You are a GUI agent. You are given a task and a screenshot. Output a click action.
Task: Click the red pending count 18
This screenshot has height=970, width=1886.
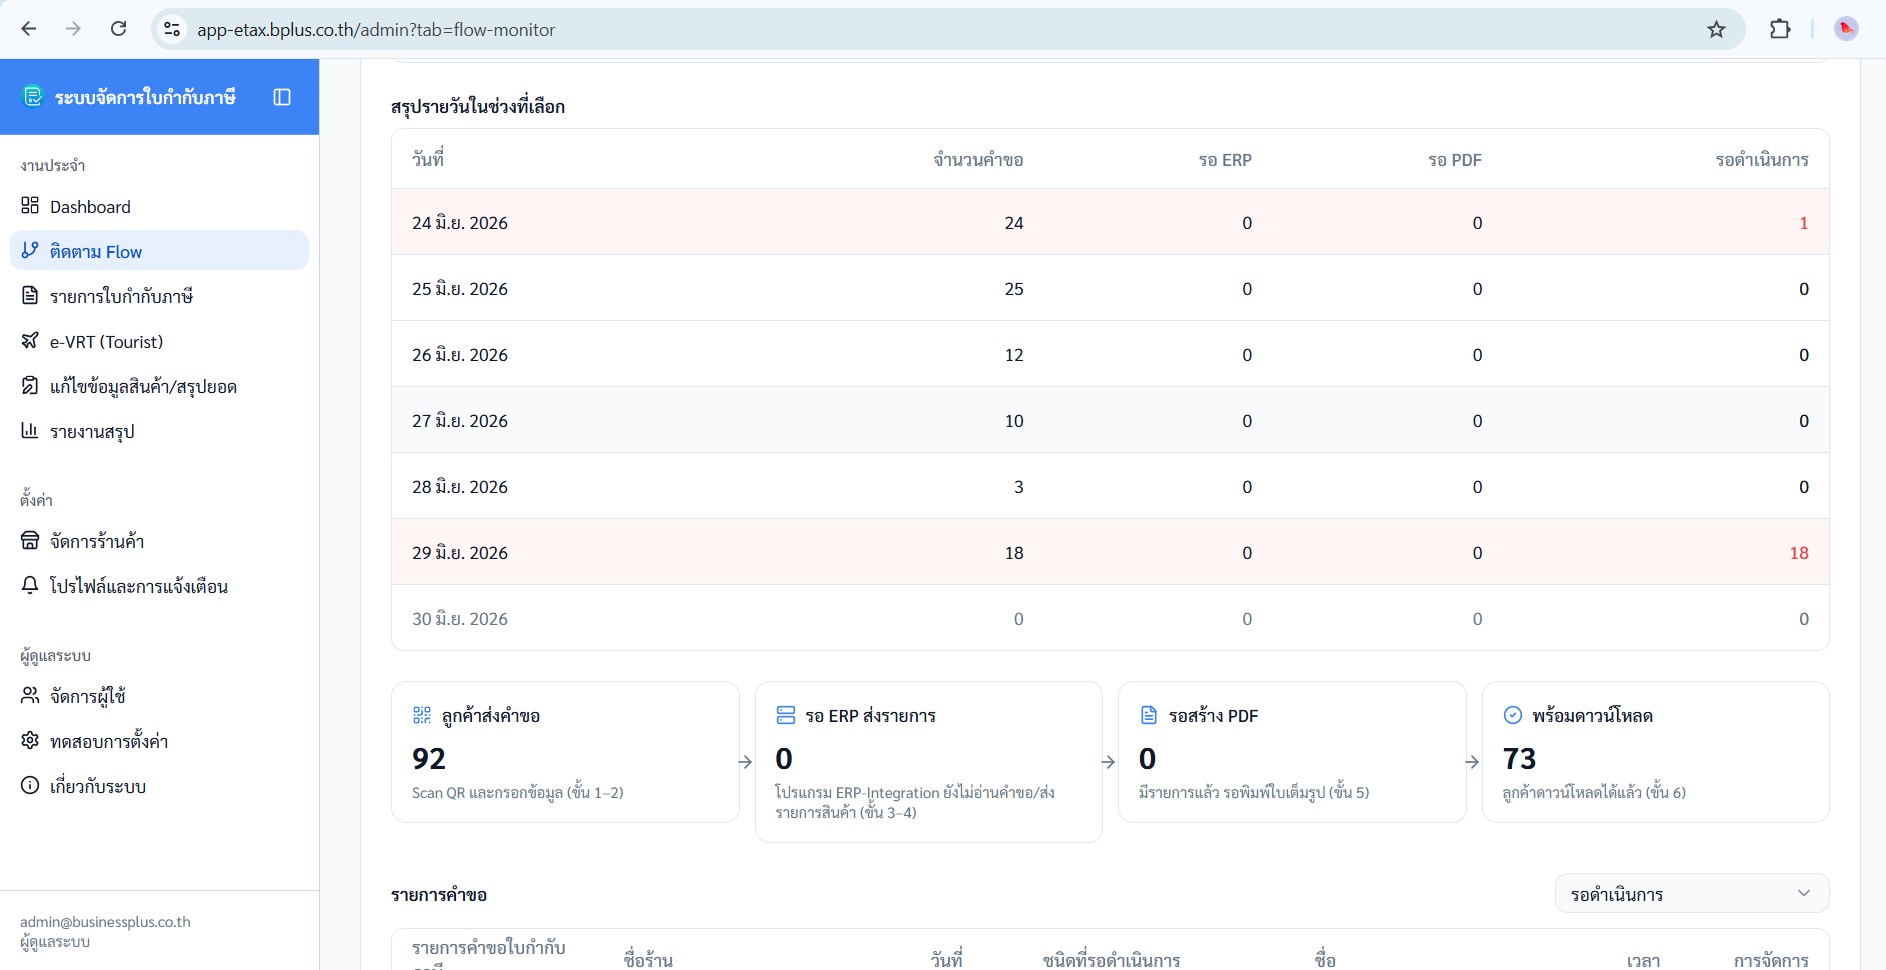pos(1799,553)
